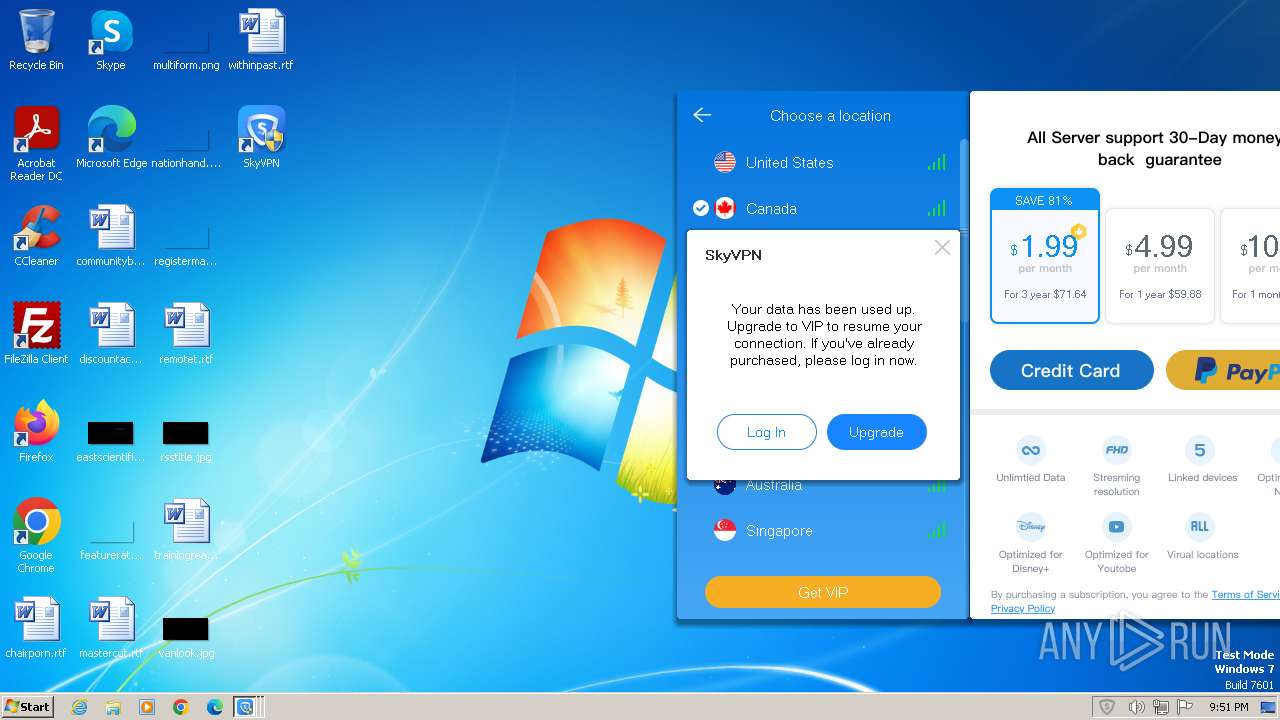Click the Get VIP button

pos(823,592)
